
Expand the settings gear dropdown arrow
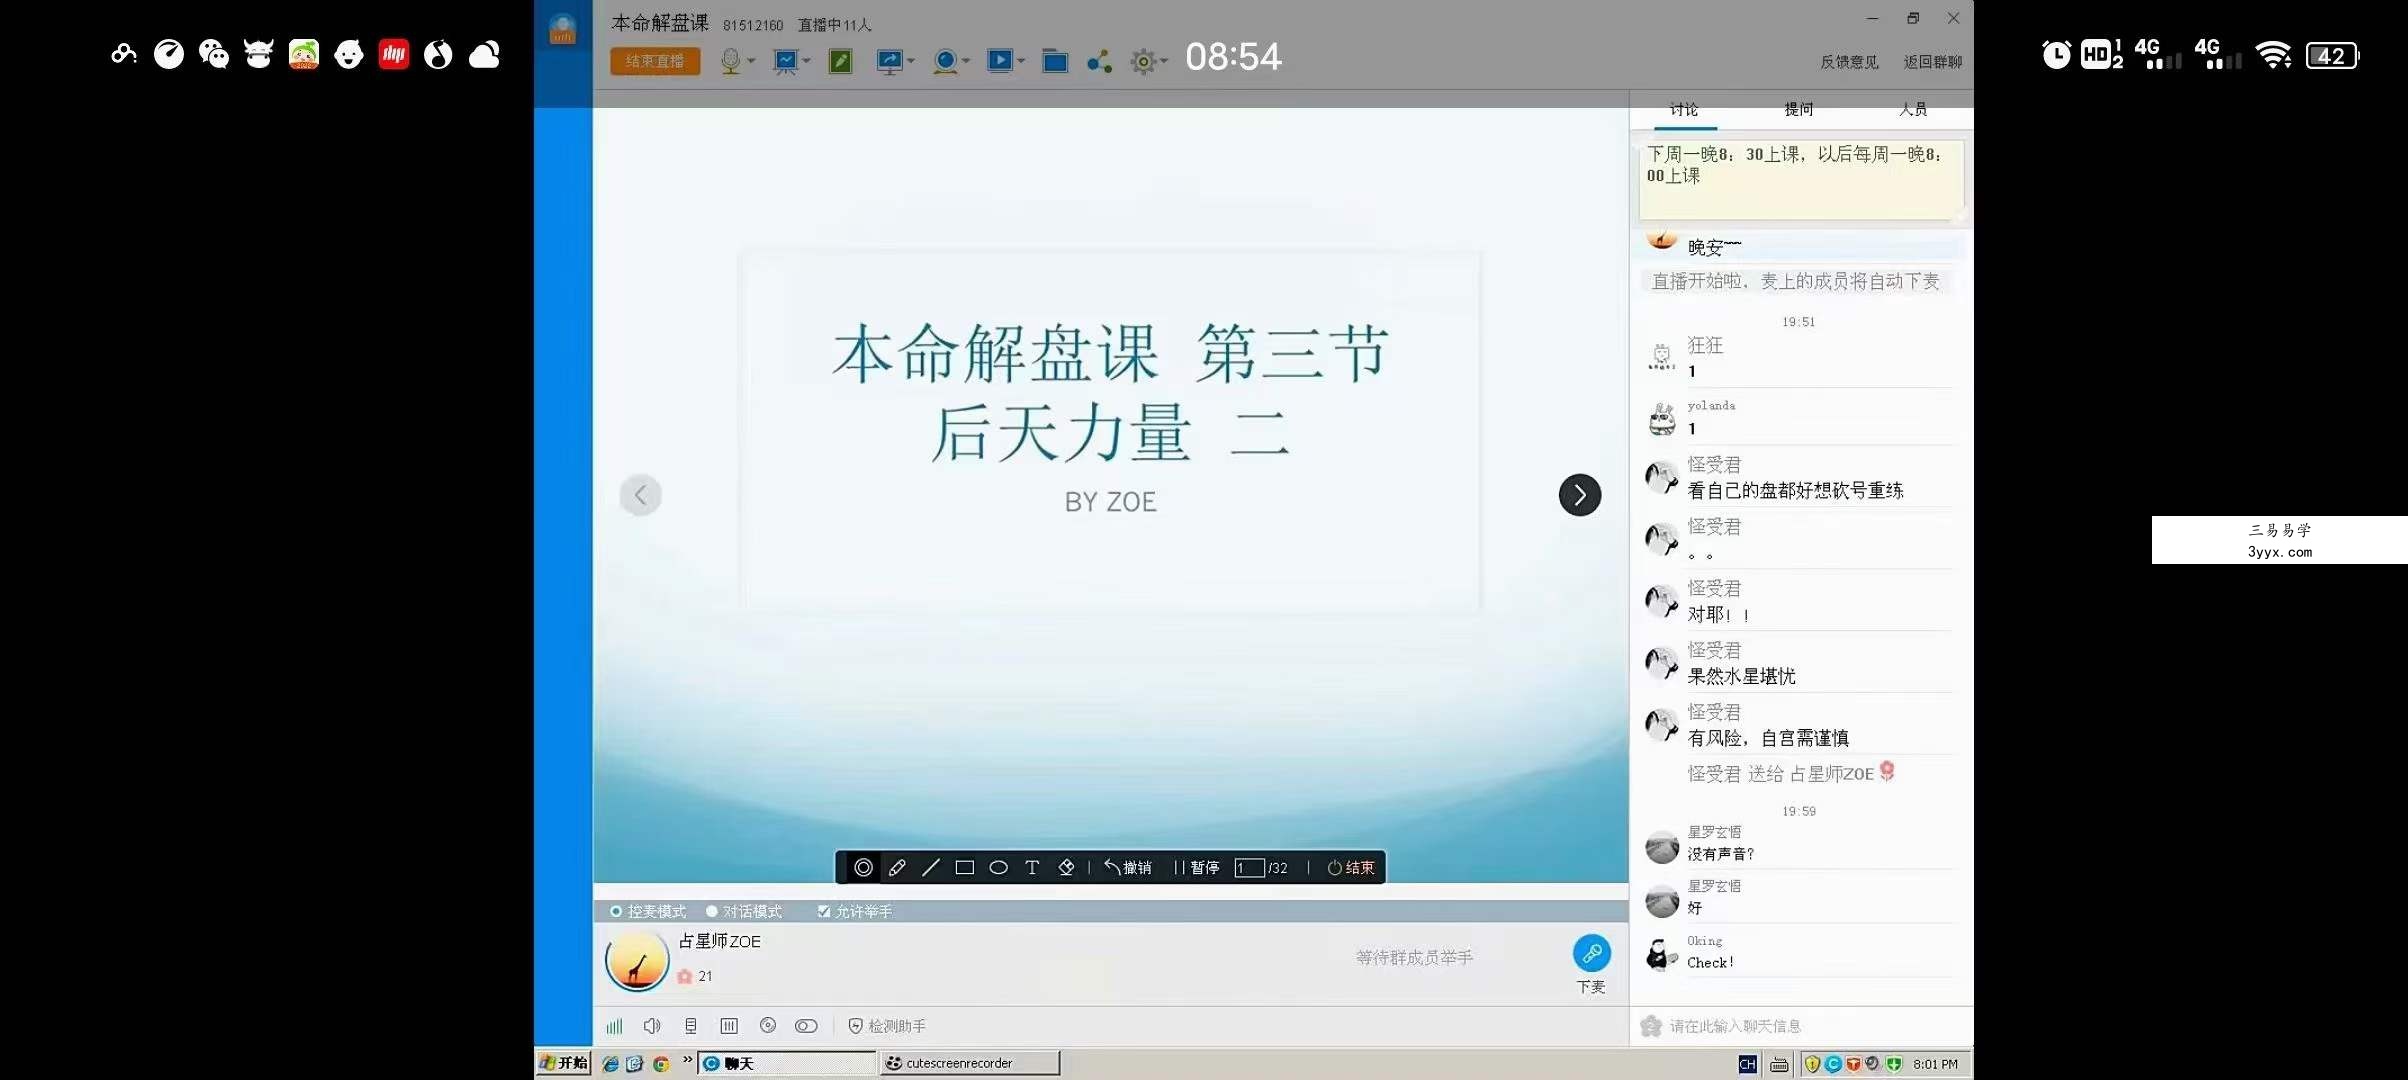1164,61
